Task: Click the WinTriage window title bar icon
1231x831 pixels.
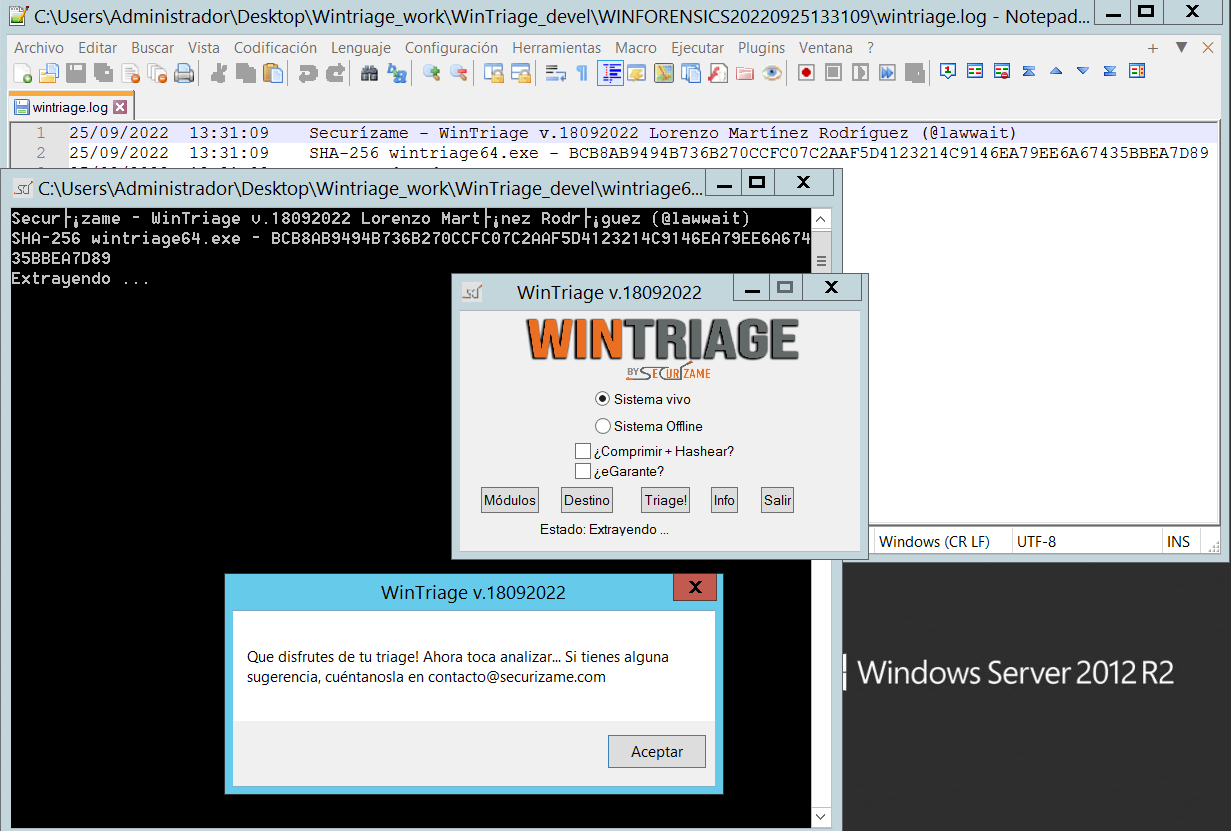Action: (x=472, y=292)
